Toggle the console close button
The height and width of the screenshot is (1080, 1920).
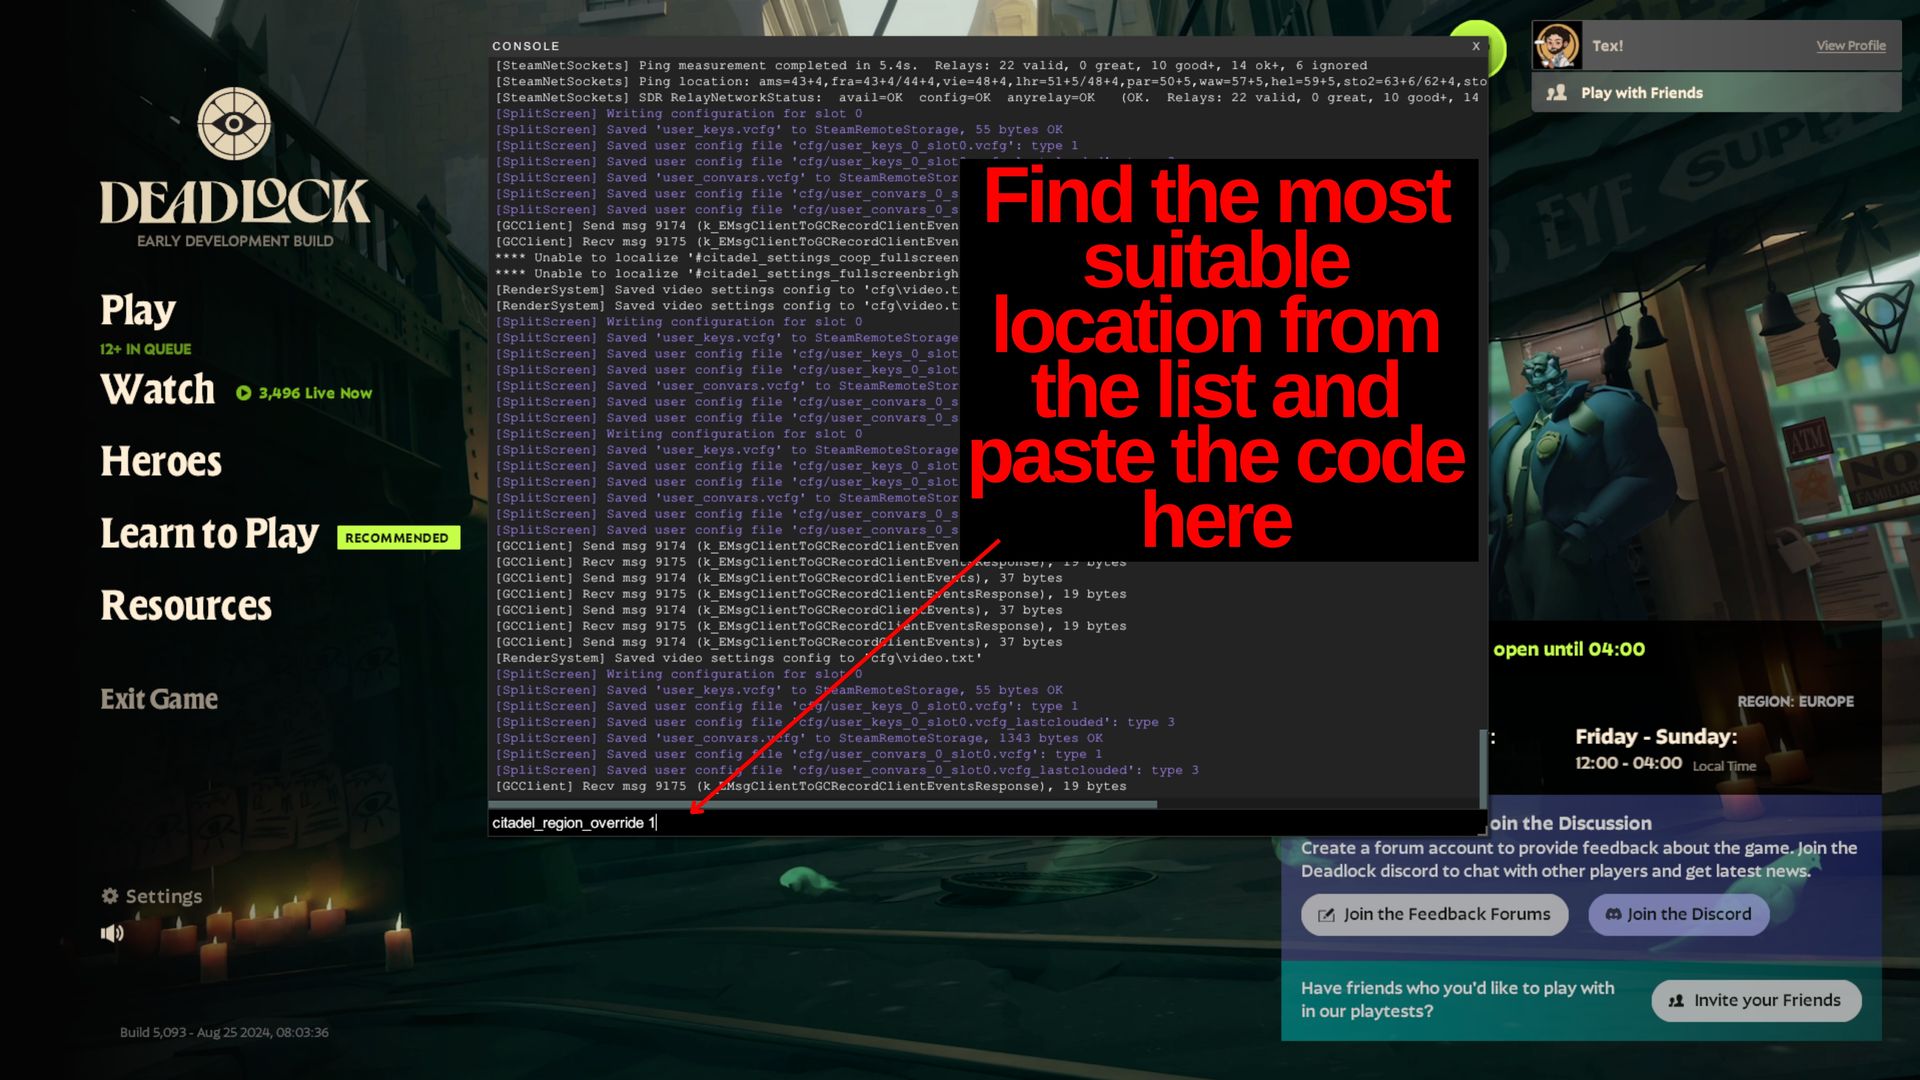[1476, 45]
